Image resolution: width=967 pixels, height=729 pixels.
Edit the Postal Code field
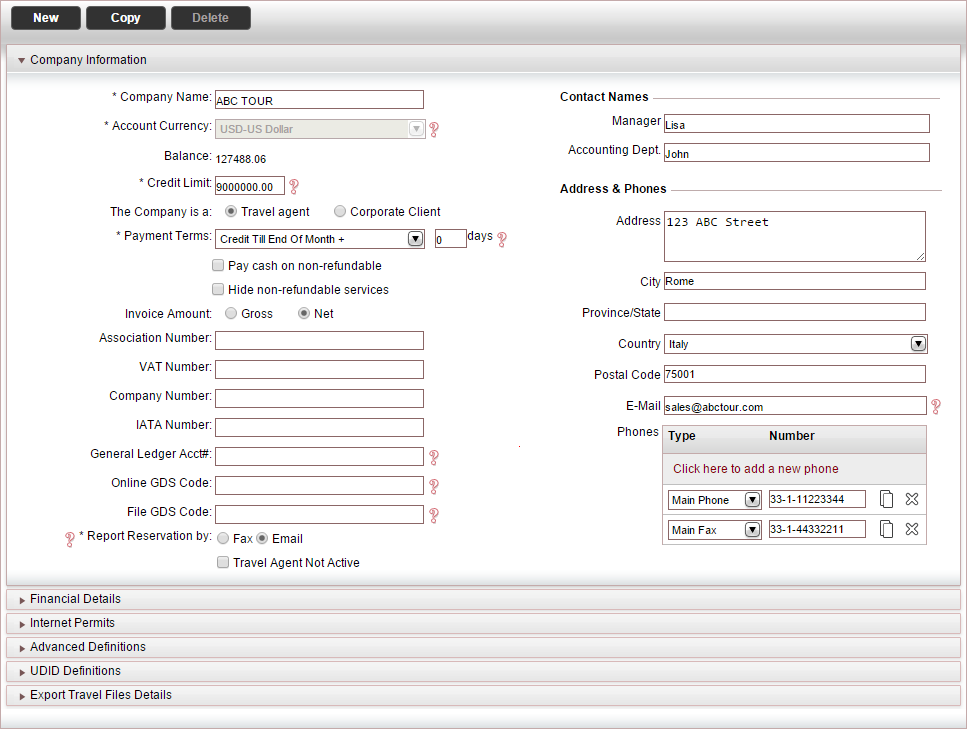(x=795, y=374)
